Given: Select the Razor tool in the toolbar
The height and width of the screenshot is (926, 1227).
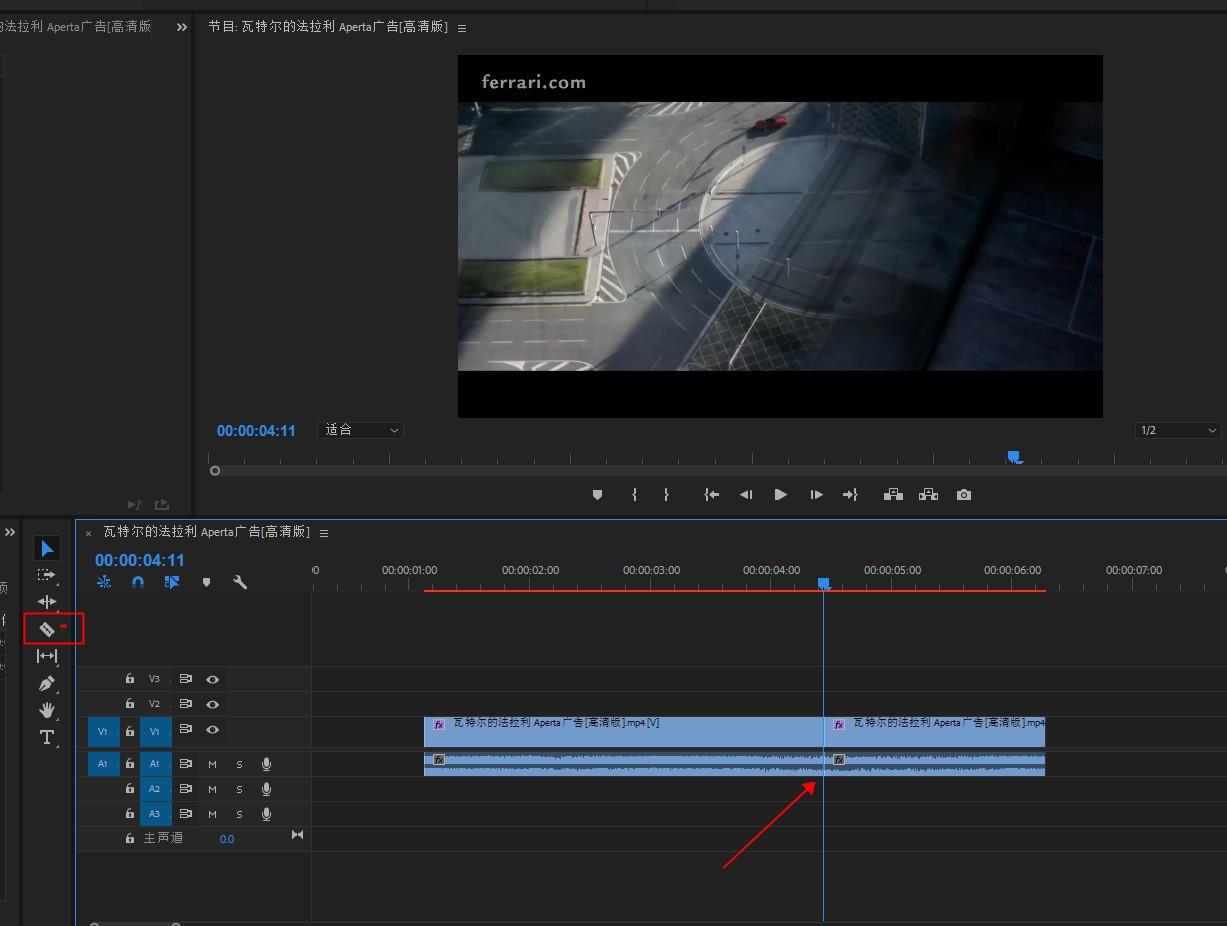Looking at the screenshot, I should (47, 629).
